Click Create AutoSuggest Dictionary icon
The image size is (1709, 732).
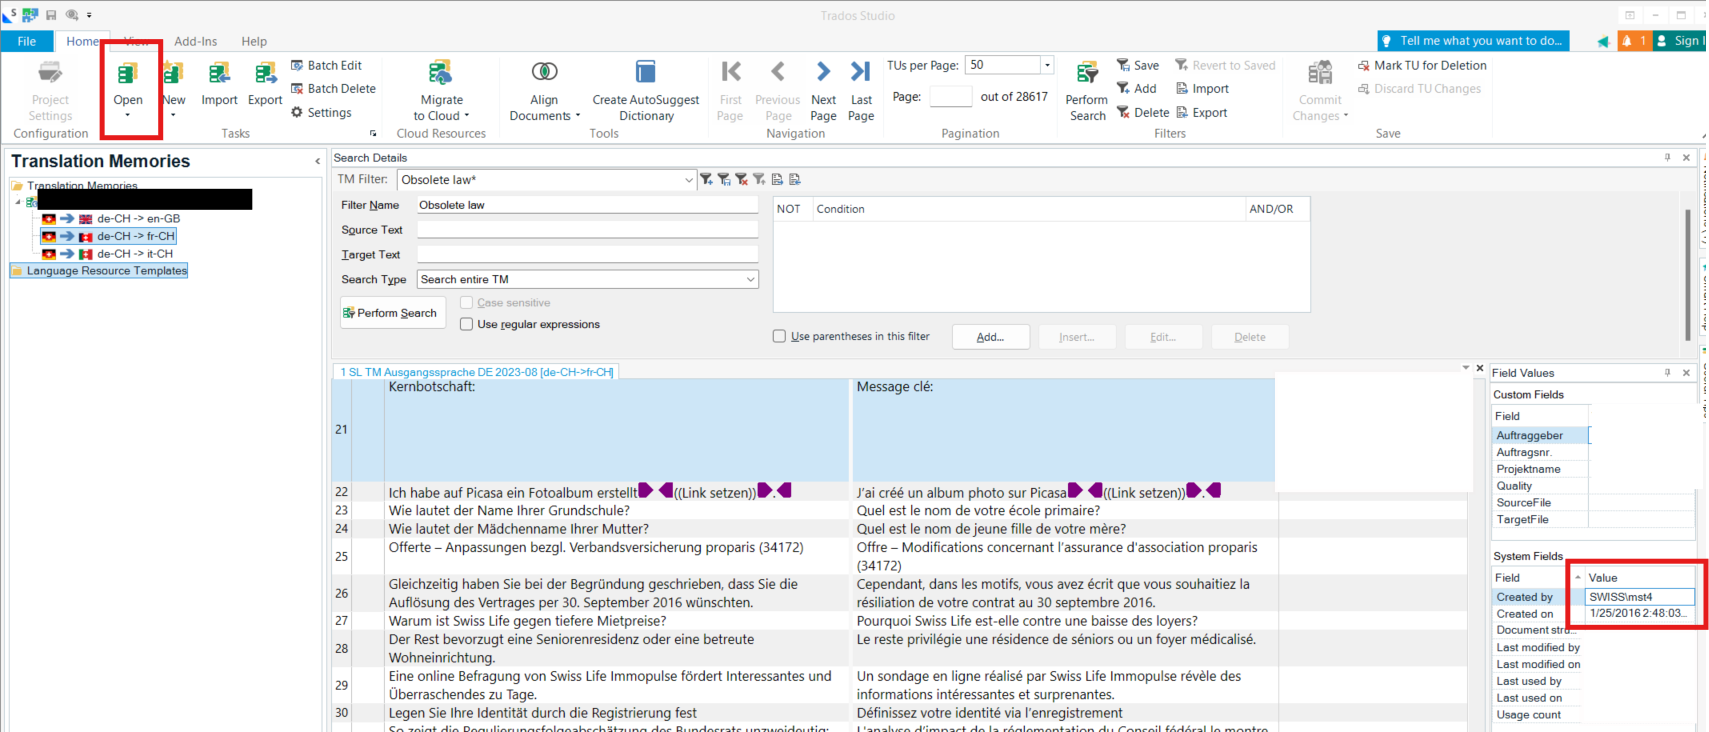[x=645, y=72]
